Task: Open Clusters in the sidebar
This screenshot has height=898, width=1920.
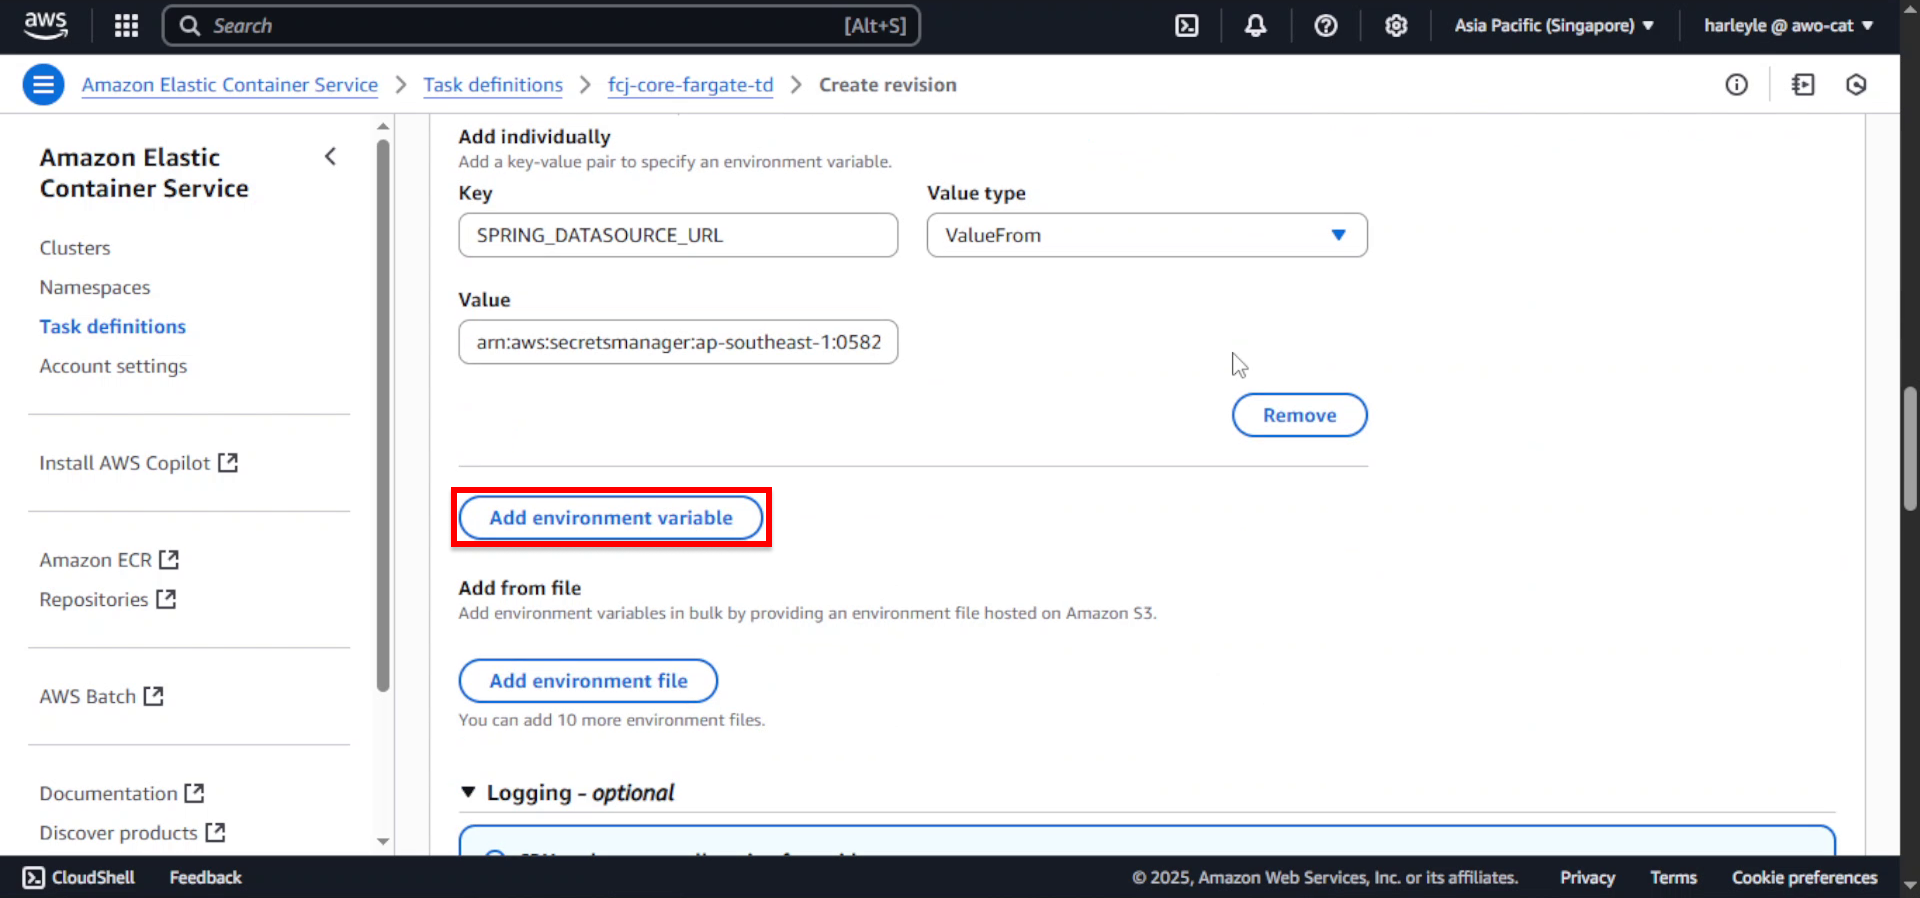Action: click(75, 248)
